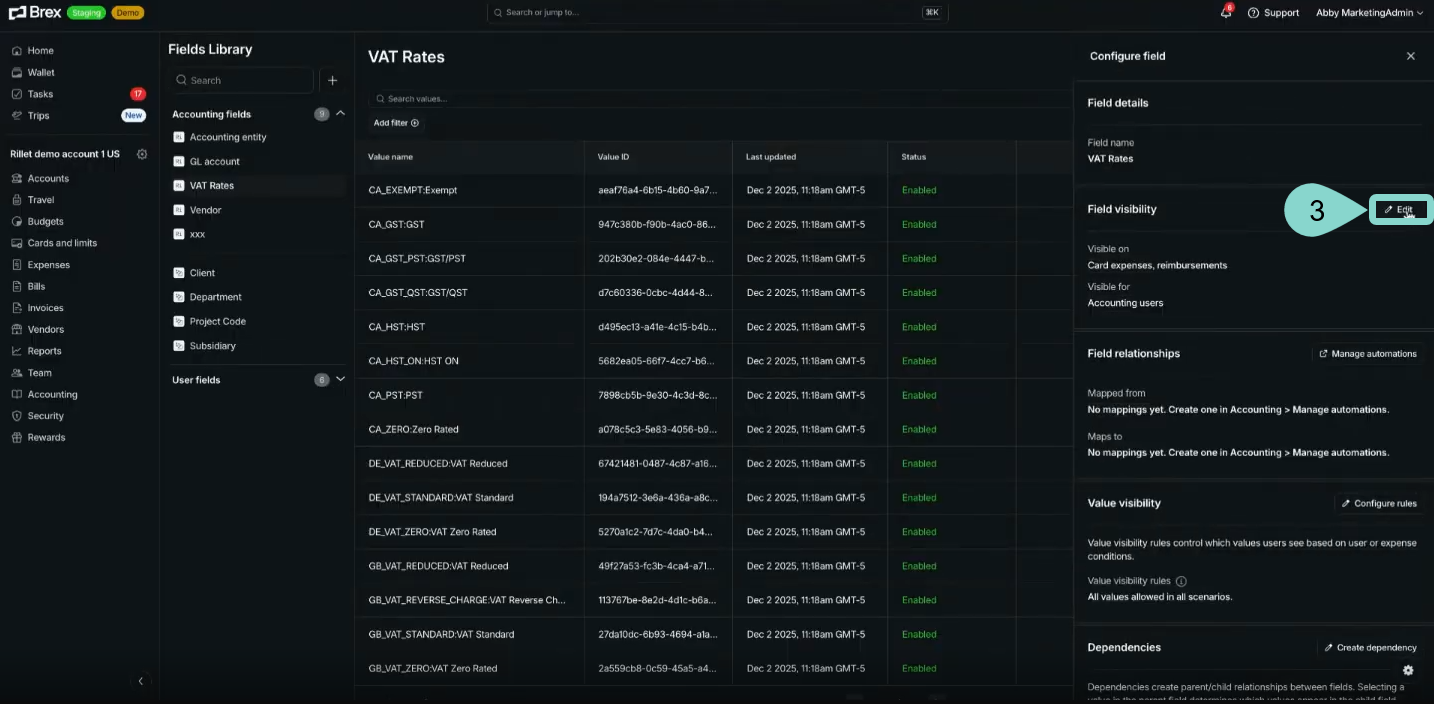This screenshot has width=1434, height=704.
Task: Open Abby MarketingAdmin user dropdown
Action: tap(1369, 13)
